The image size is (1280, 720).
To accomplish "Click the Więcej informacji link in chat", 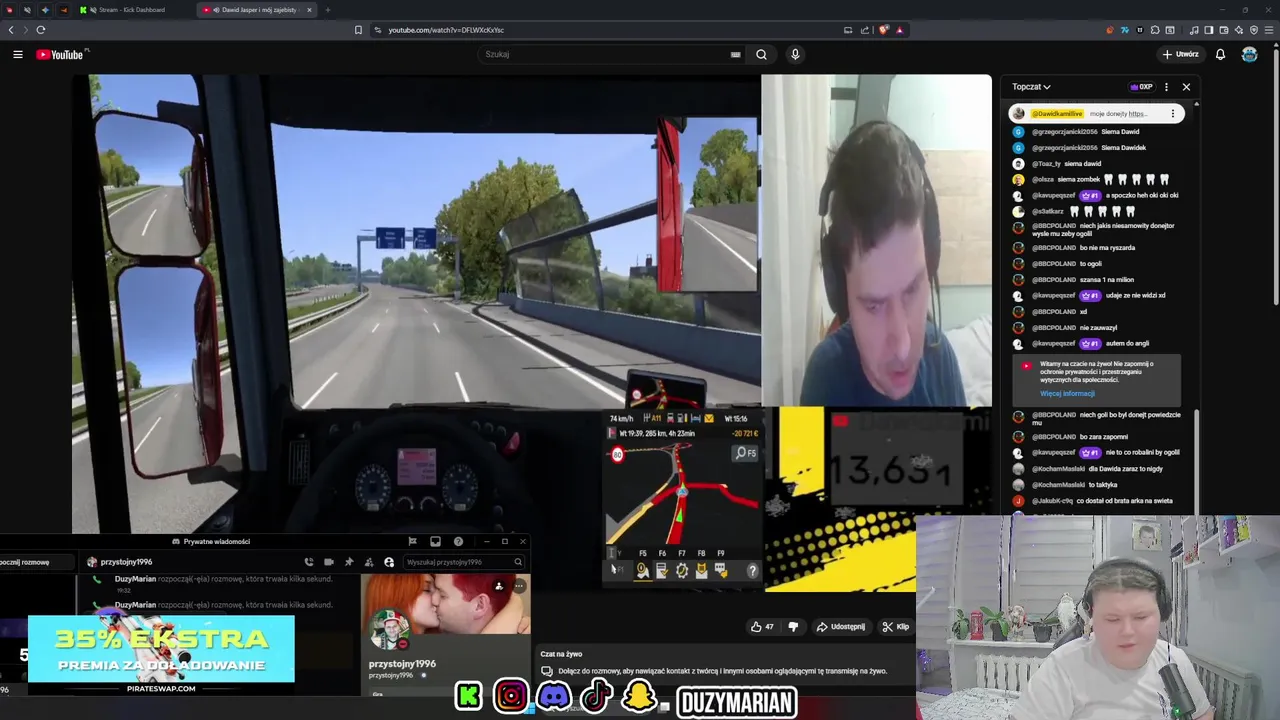I will coord(1067,393).
